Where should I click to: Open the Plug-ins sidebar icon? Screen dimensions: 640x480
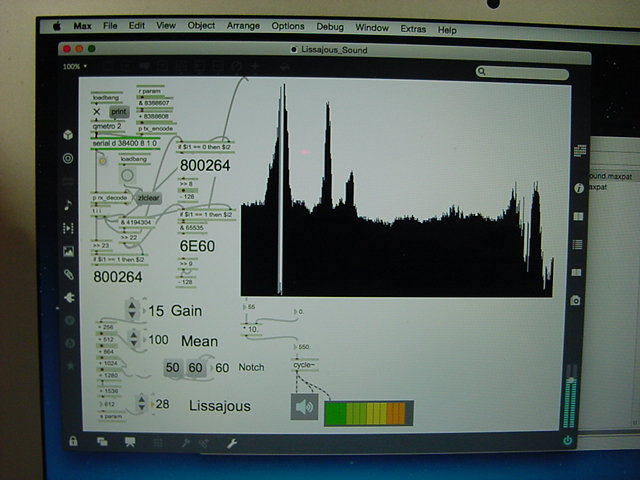(69, 298)
